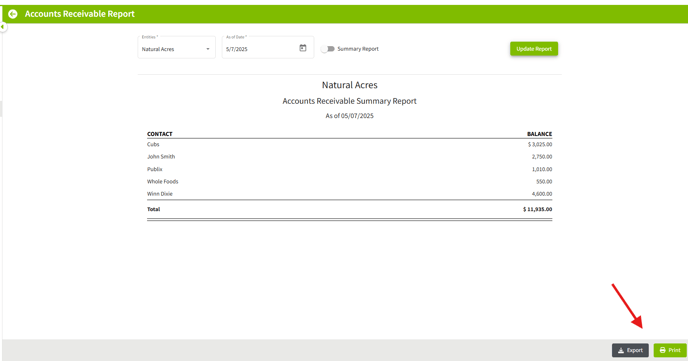Click the Accounts Receivable Report header title
688x361 pixels.
(79, 14)
